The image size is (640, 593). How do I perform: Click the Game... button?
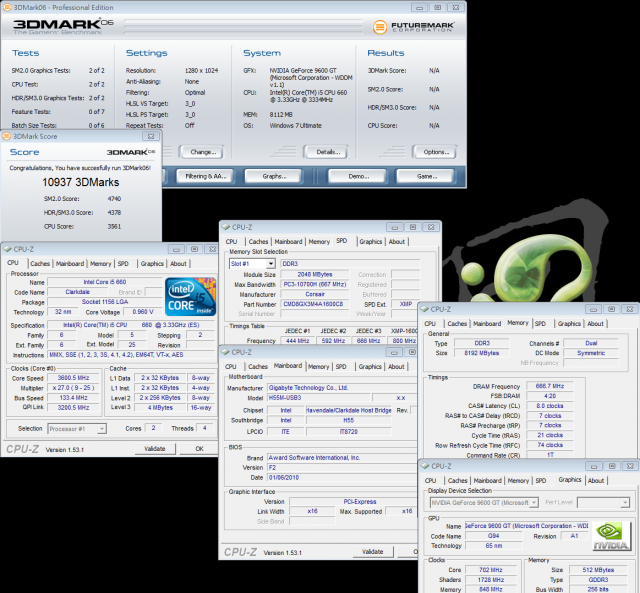(427, 176)
